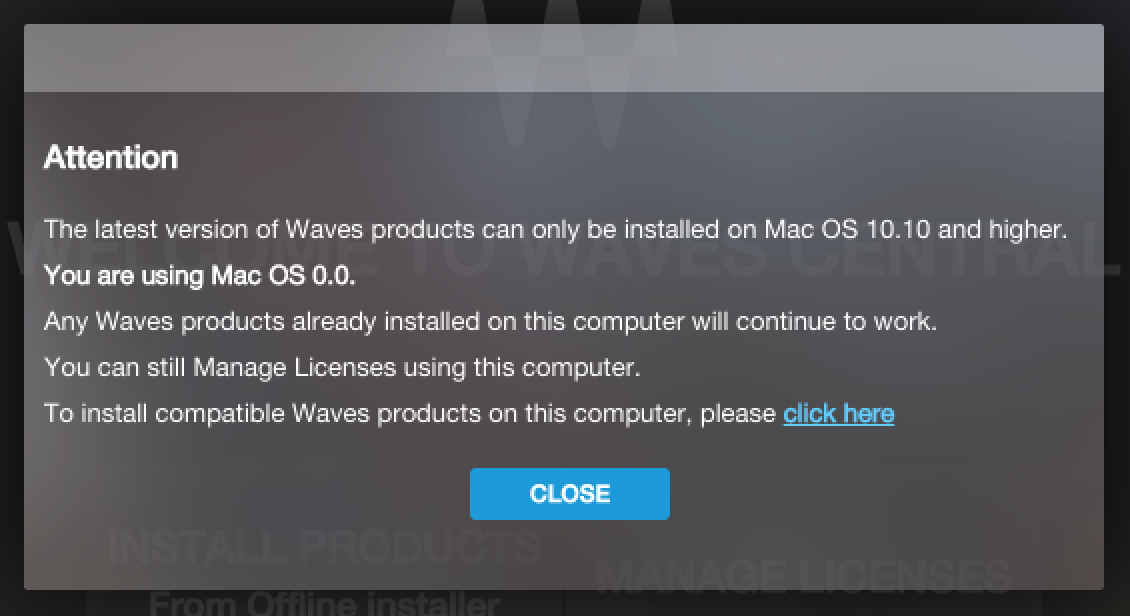Click the "To install compatible Waves products" text
Screen dimensions: 1130x616
pyautogui.click(x=409, y=414)
